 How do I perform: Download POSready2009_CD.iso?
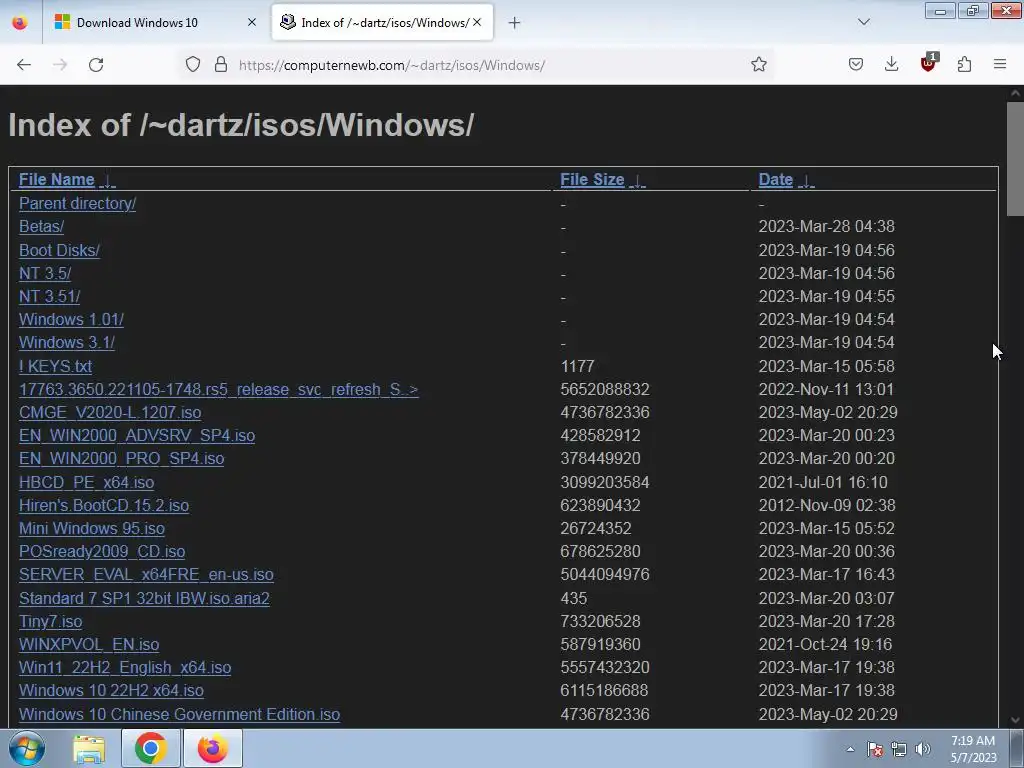coord(102,552)
